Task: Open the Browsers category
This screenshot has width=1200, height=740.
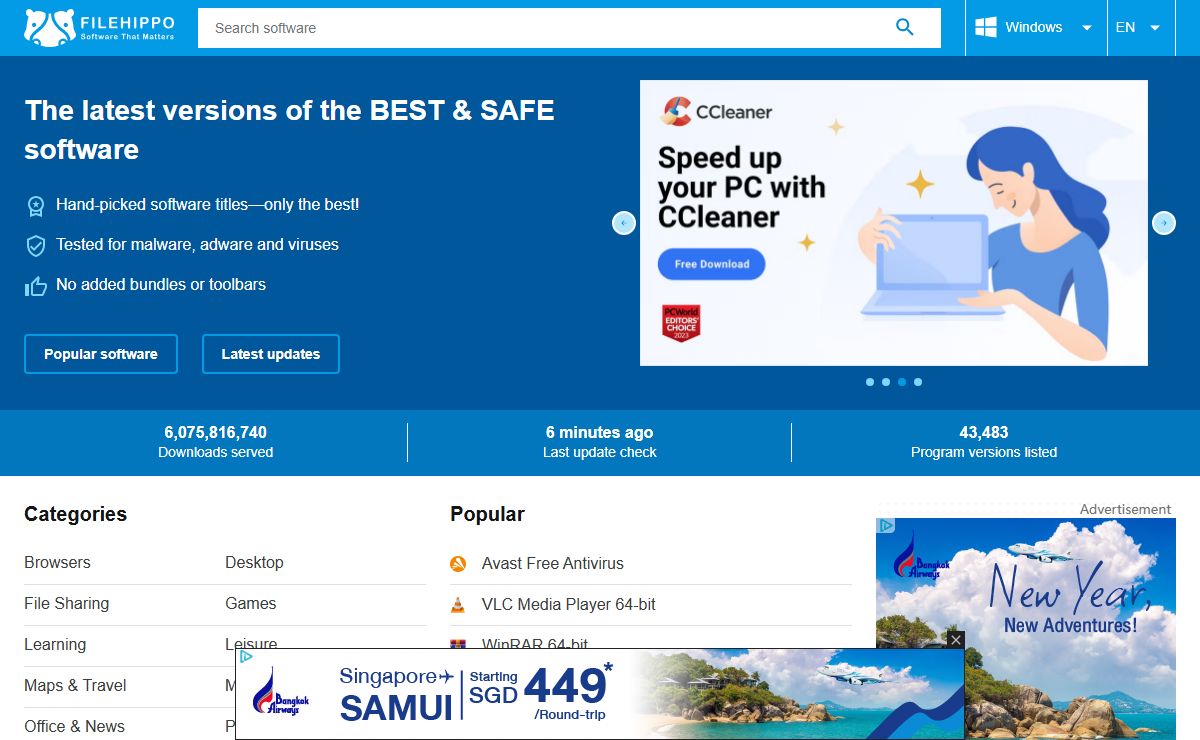Action: point(57,562)
